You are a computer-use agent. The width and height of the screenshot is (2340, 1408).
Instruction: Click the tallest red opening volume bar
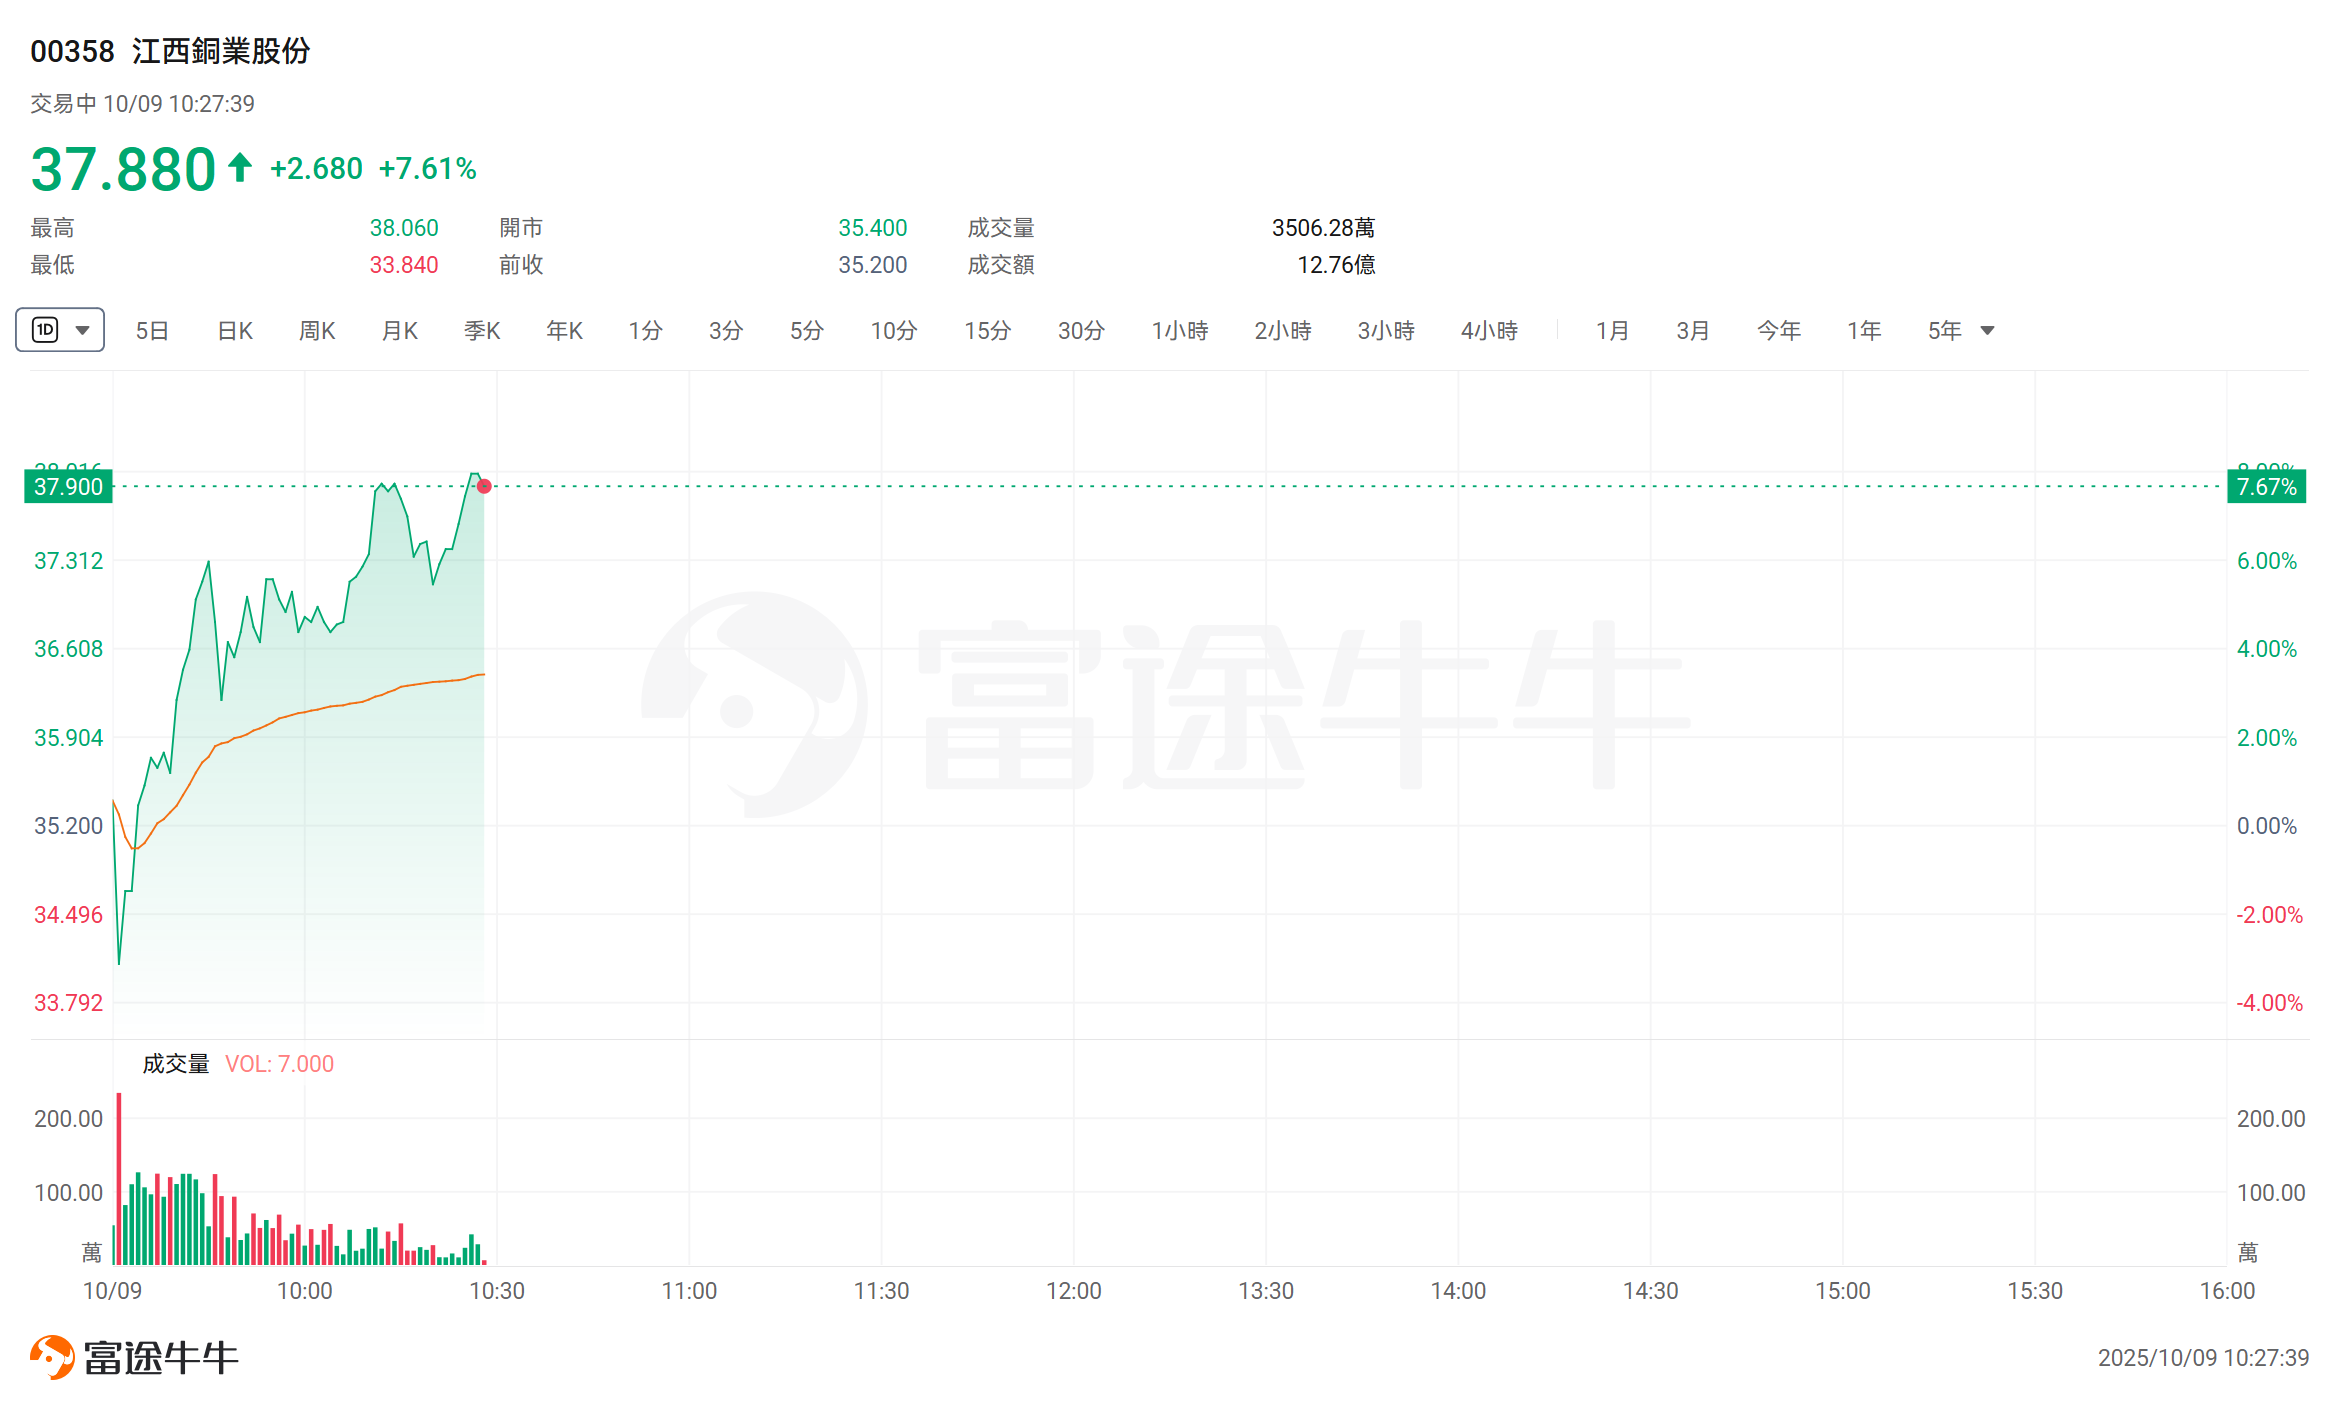coord(119,1180)
